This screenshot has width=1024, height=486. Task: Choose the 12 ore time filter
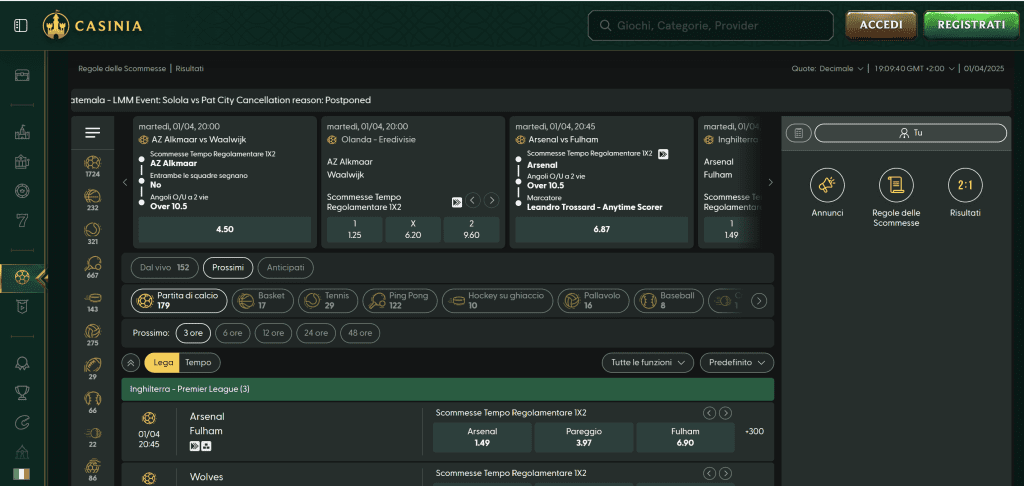pos(273,333)
